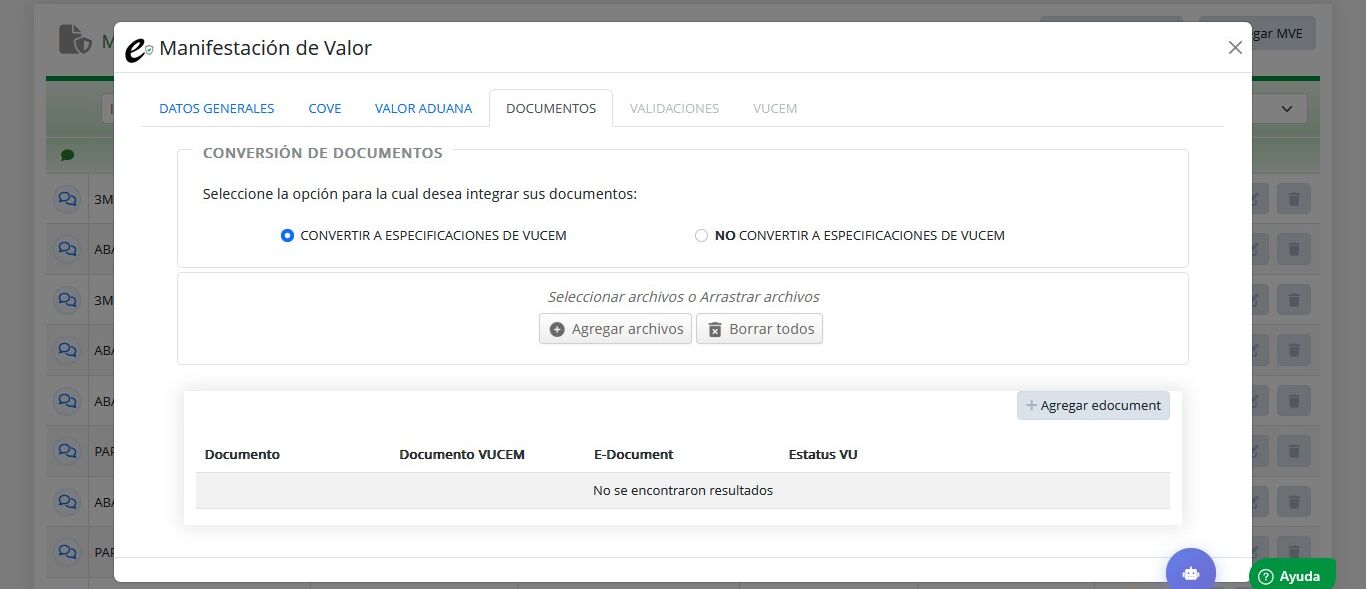This screenshot has height=589, width=1366.
Task: Switch to the DATOS GENERALES tab
Action: (217, 108)
